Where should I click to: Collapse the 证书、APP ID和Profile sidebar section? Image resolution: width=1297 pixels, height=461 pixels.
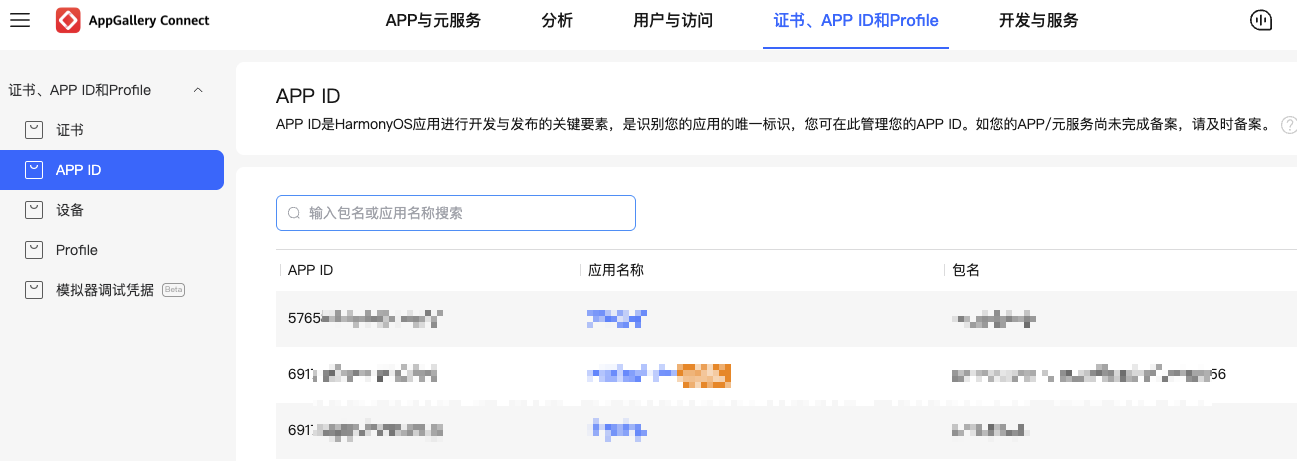pos(198,90)
